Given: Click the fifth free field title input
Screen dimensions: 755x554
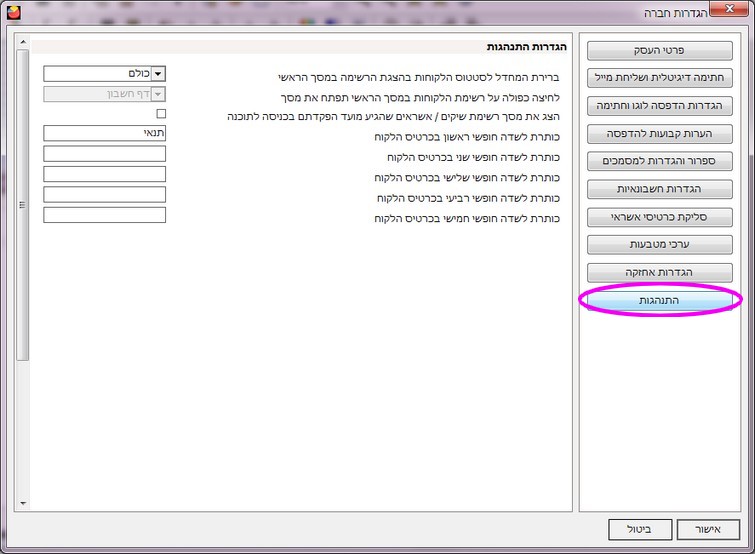Looking at the screenshot, I should (105, 215).
